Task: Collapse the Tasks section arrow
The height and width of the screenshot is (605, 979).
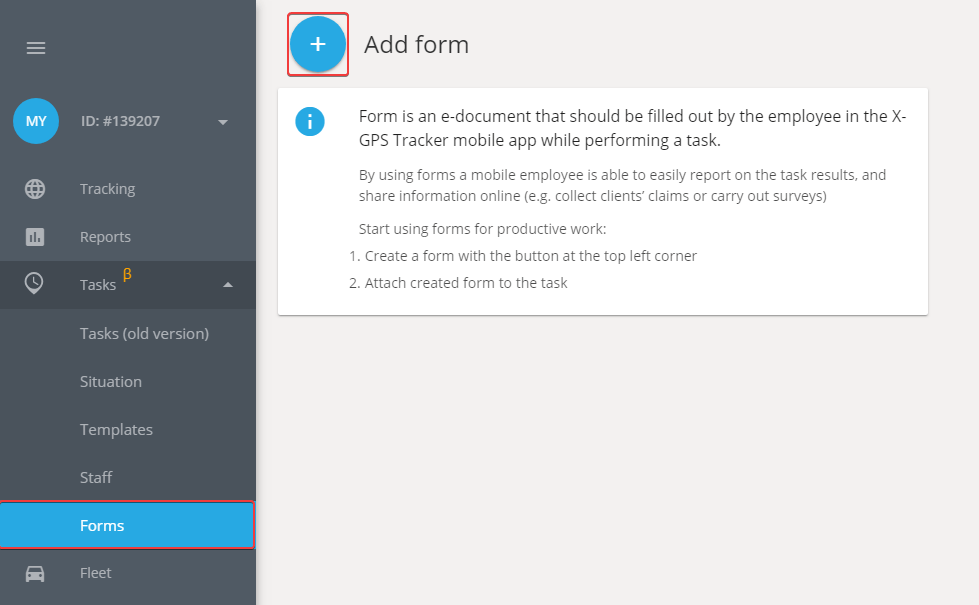Action: tap(228, 285)
